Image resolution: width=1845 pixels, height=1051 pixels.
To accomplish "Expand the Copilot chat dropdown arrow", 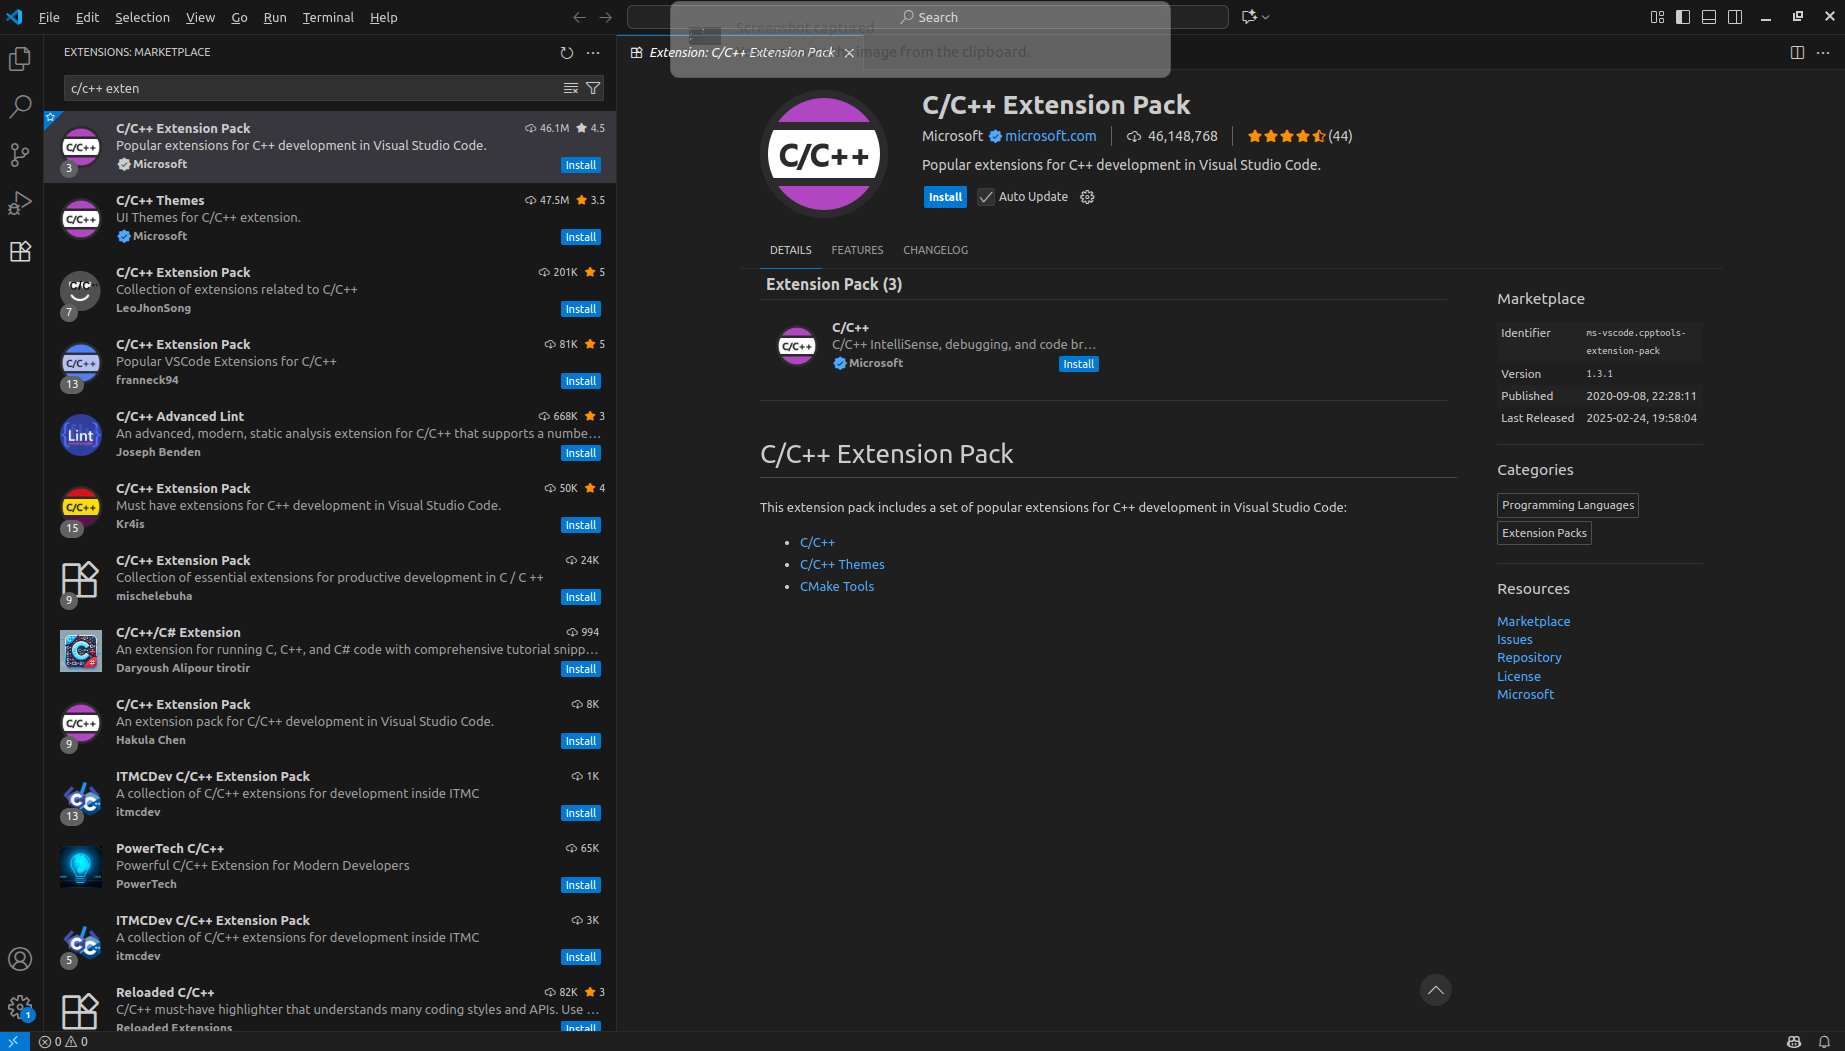I will coord(1266,17).
